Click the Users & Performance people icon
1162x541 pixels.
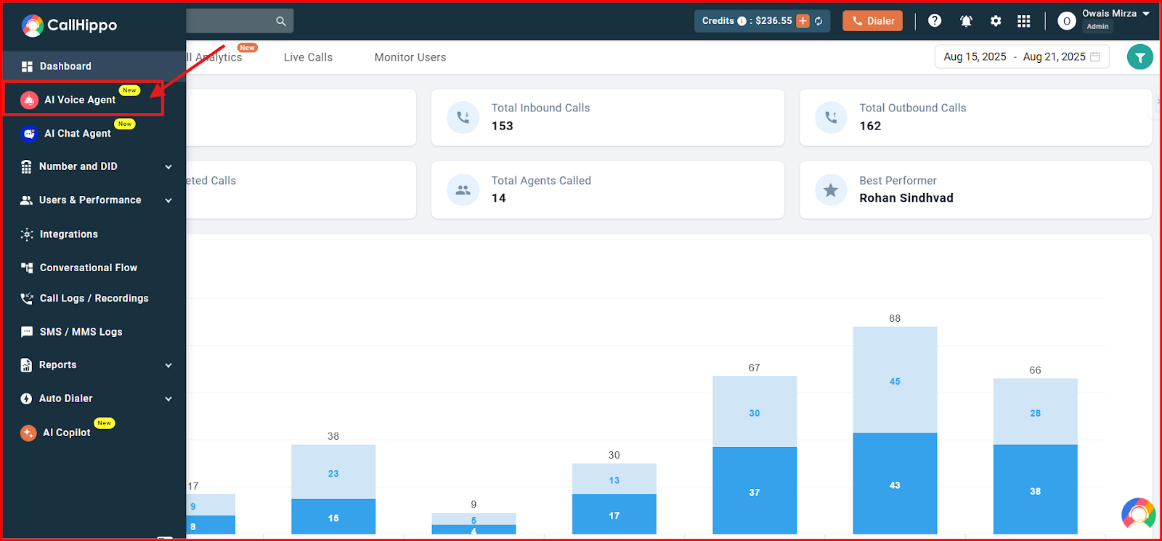tap(27, 200)
